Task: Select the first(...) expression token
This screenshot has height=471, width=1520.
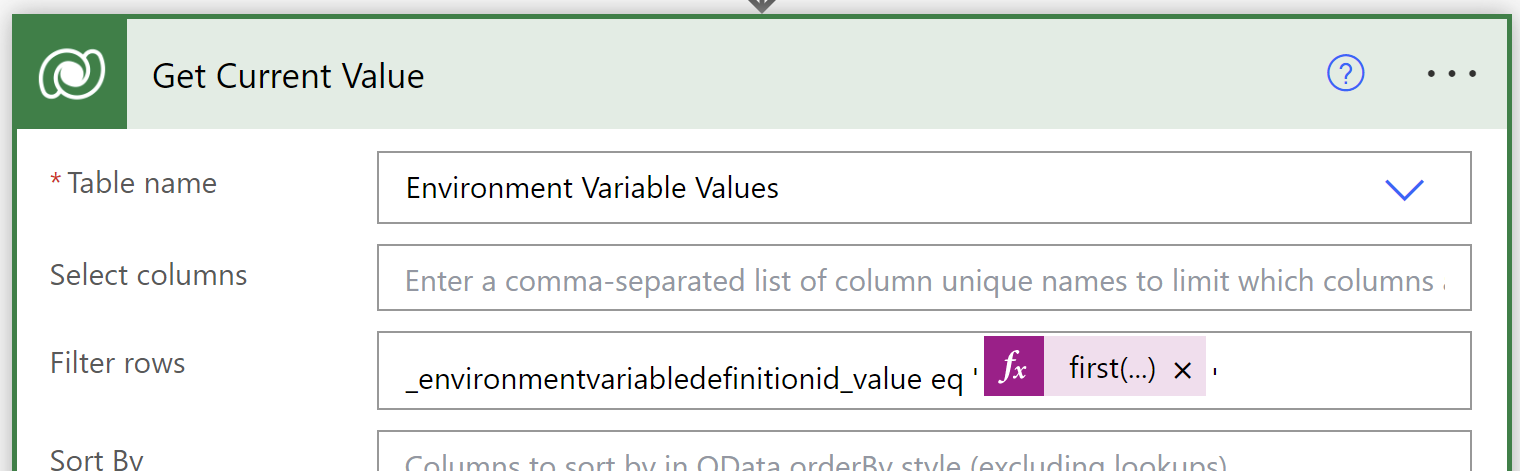Action: pyautogui.click(x=1111, y=369)
